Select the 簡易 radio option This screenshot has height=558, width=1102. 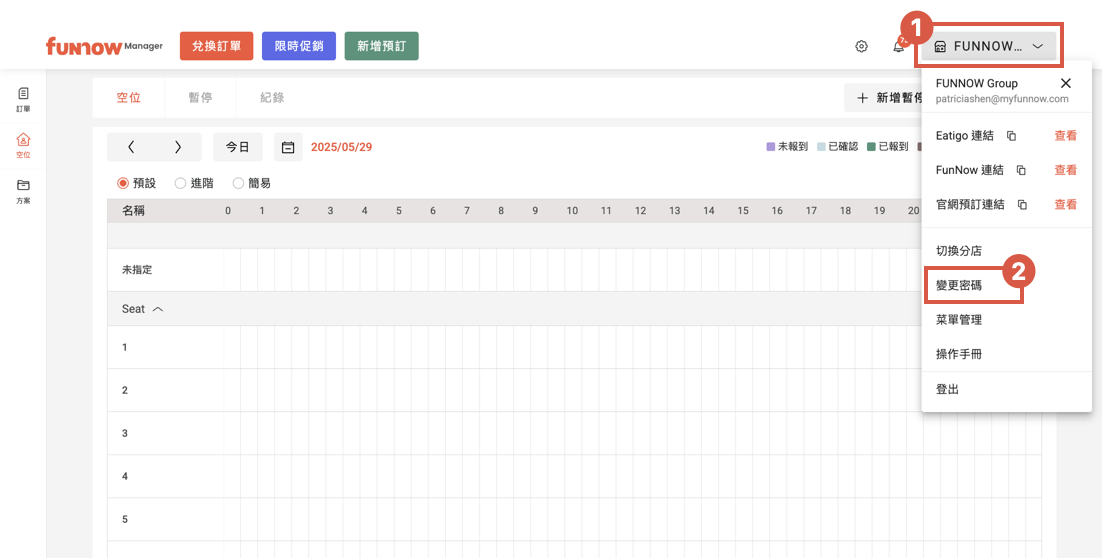(239, 183)
